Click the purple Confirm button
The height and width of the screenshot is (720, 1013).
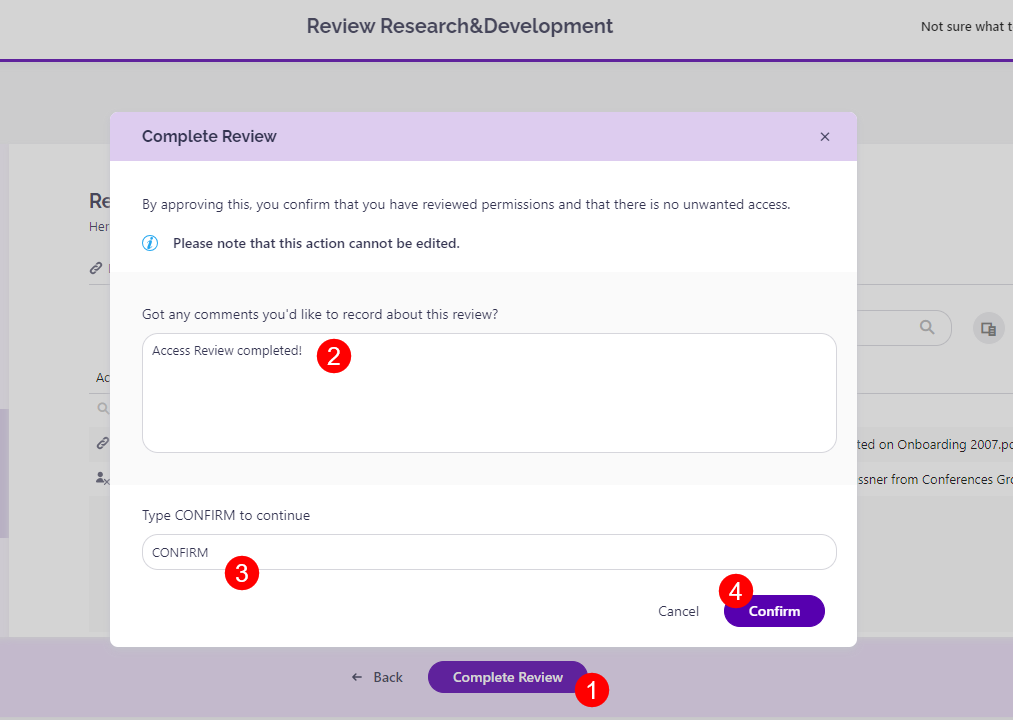point(774,611)
